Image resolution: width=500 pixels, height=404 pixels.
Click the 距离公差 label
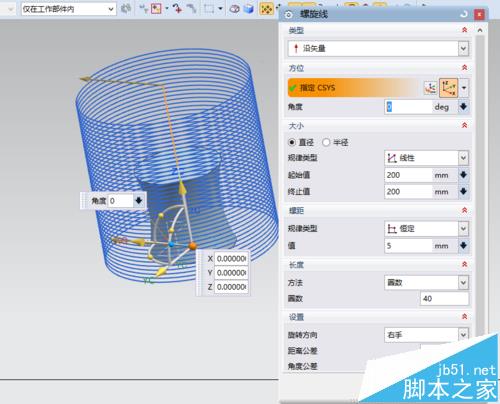pyautogui.click(x=303, y=351)
